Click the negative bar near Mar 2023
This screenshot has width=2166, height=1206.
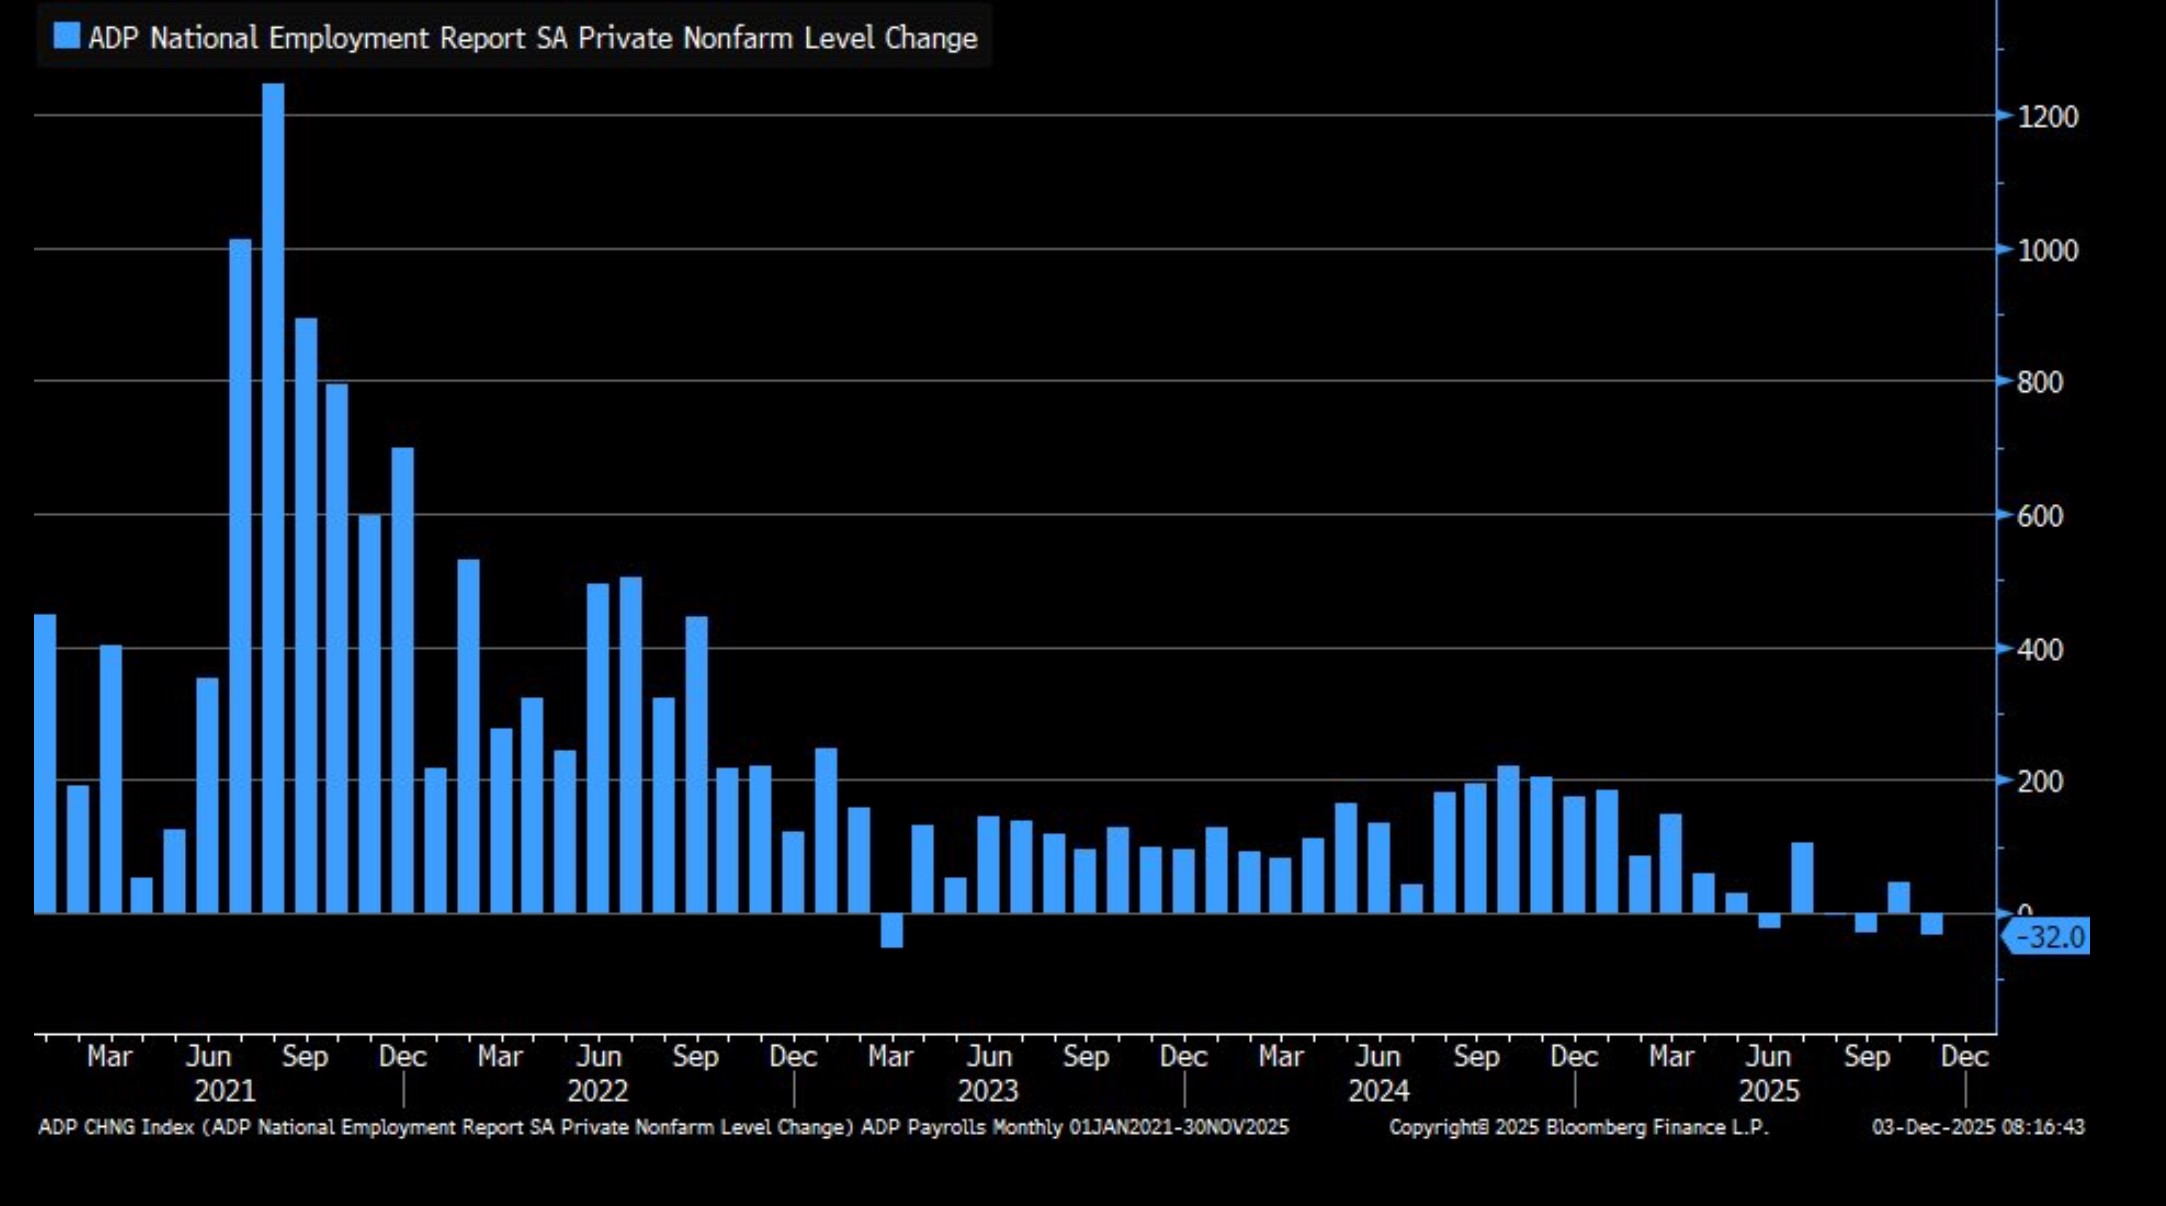click(891, 930)
